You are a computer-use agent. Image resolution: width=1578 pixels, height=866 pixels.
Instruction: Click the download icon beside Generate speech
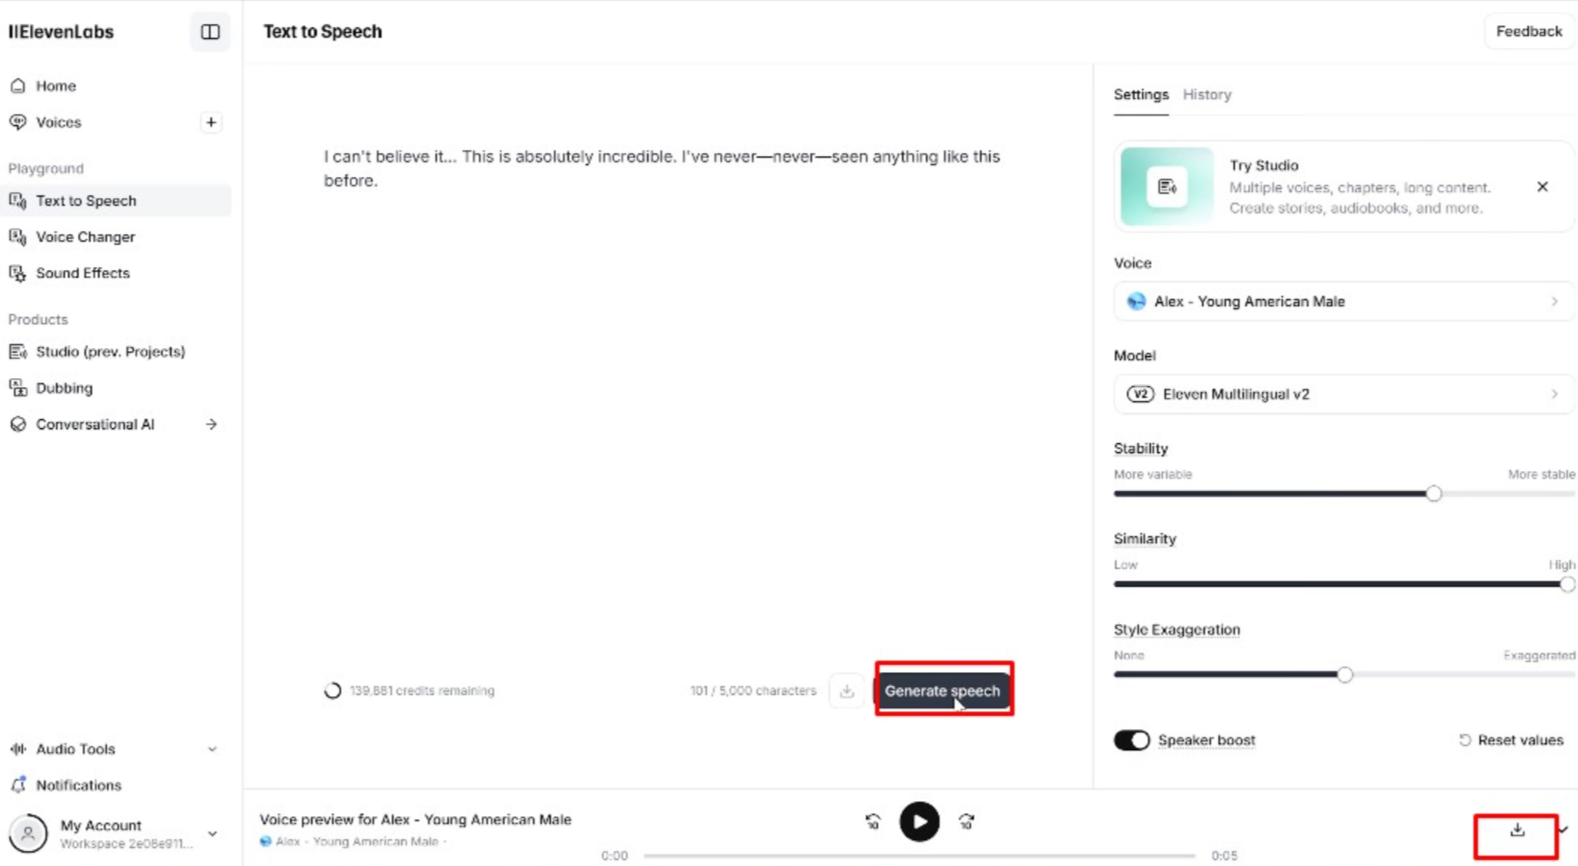click(847, 691)
